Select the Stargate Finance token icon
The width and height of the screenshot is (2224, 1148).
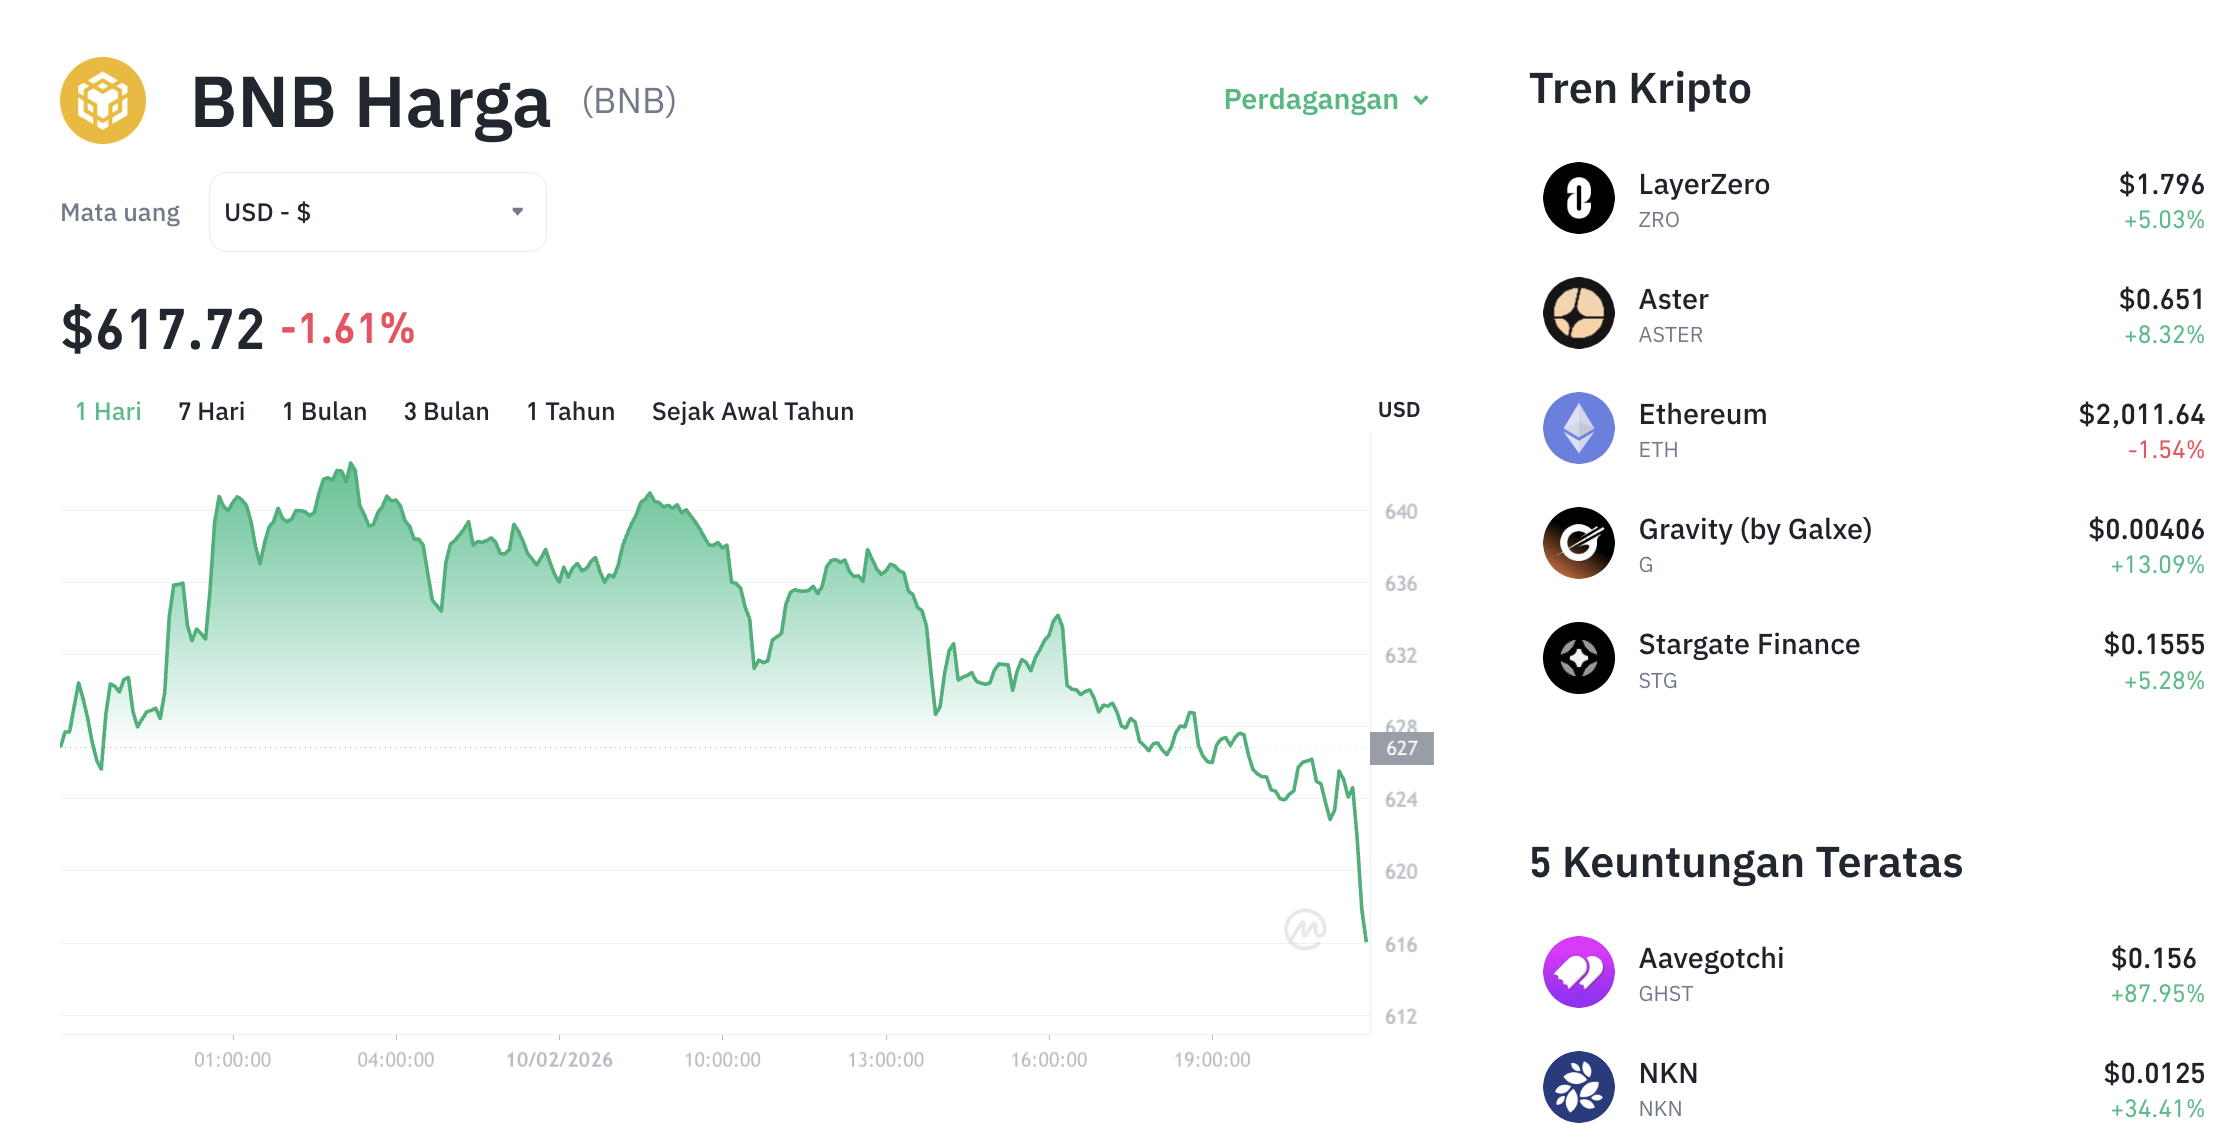pyautogui.click(x=1578, y=658)
